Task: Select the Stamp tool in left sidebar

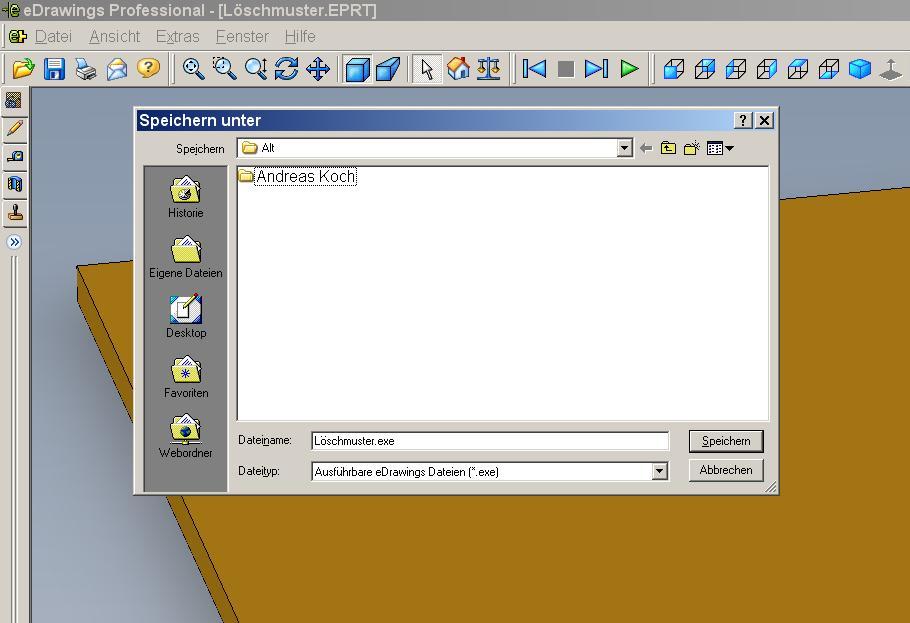Action: pos(15,213)
